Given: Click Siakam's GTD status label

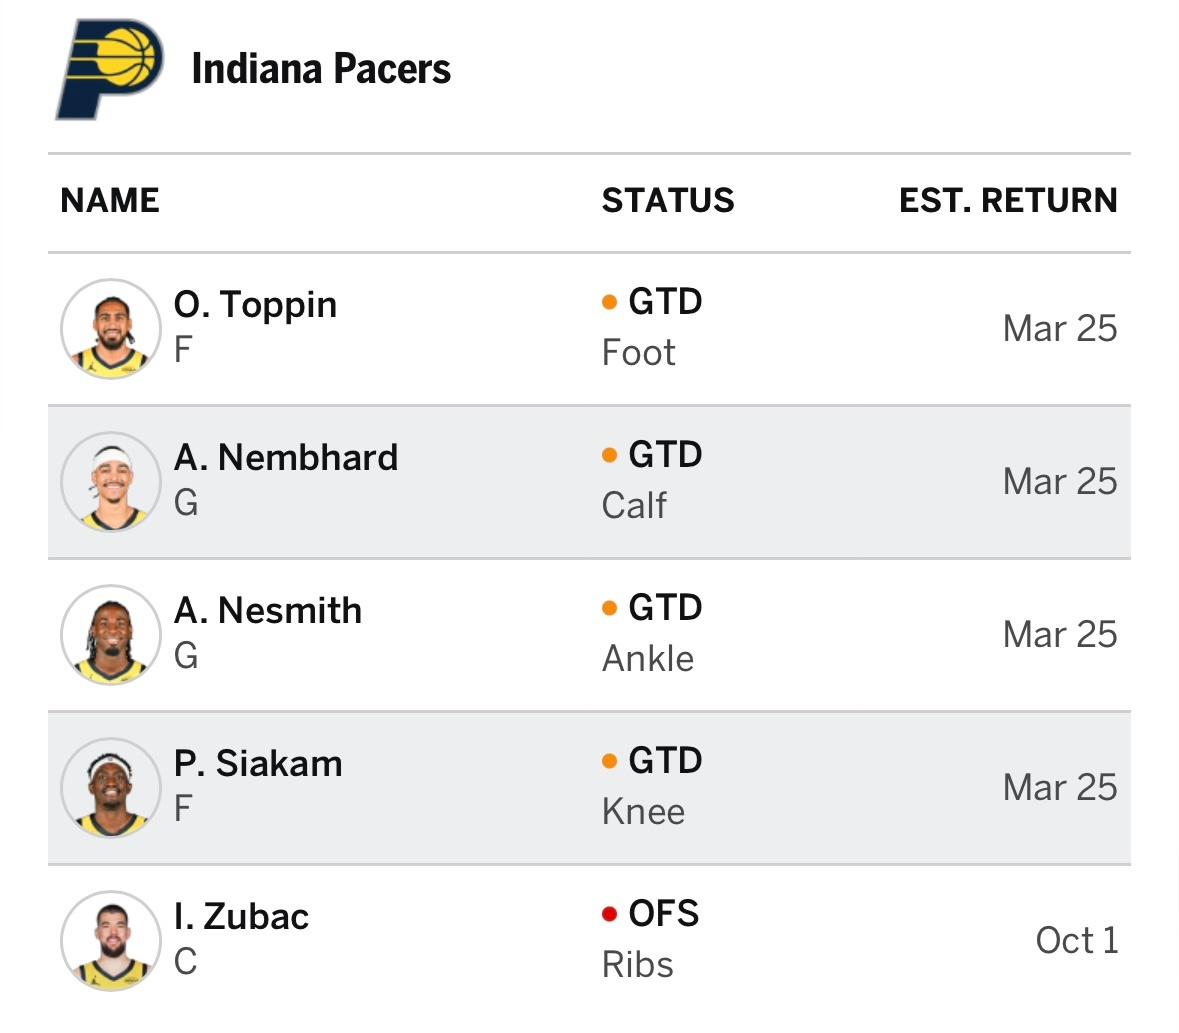Looking at the screenshot, I should [665, 761].
